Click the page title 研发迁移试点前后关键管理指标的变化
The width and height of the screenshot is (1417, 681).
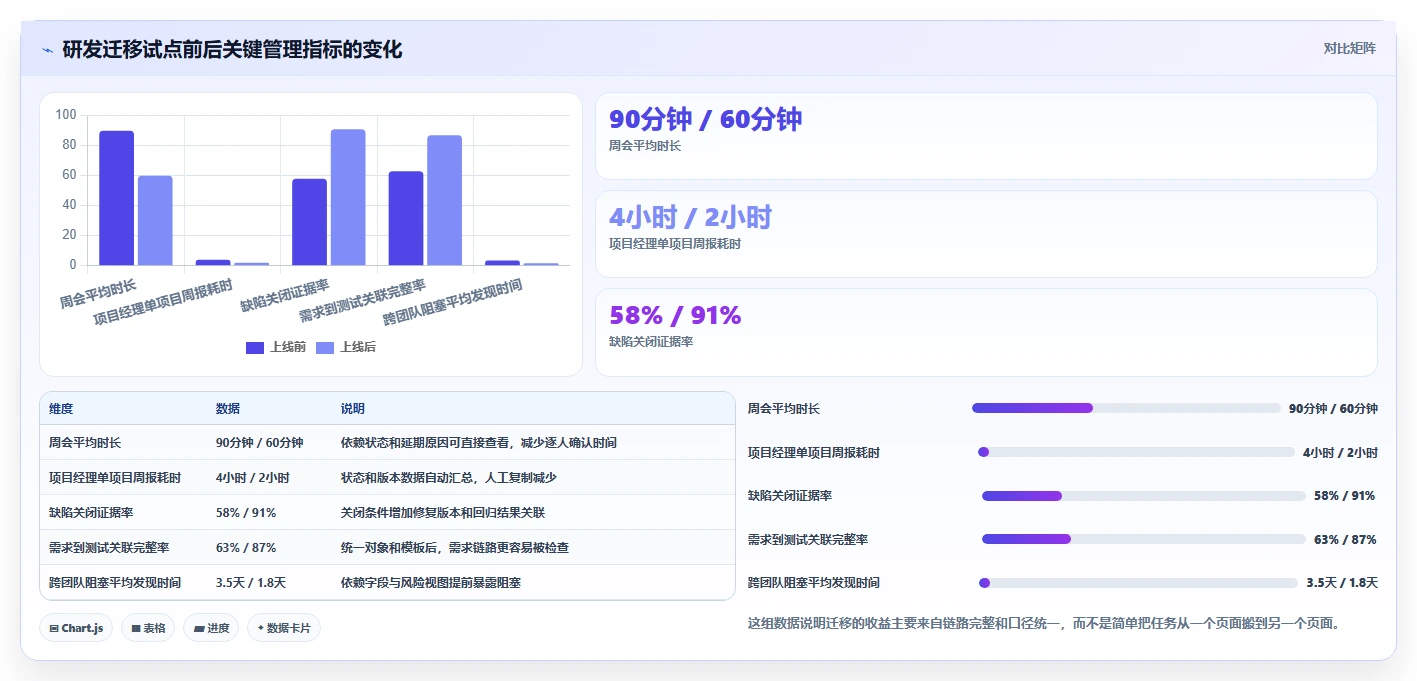[232, 50]
